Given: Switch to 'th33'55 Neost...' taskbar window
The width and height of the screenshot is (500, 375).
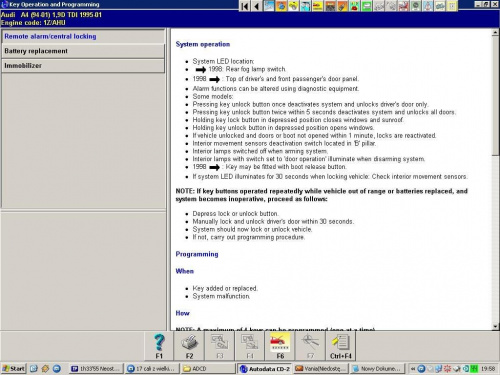Looking at the screenshot, I should point(96,369).
